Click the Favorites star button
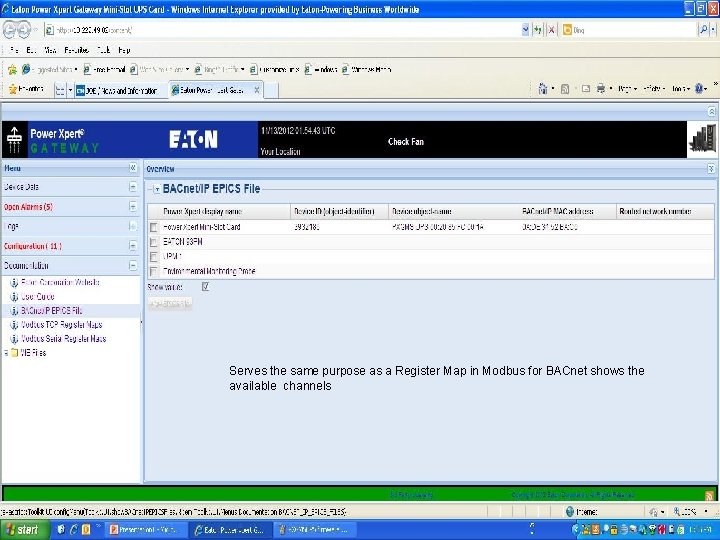This screenshot has width=720, height=540. [26, 90]
